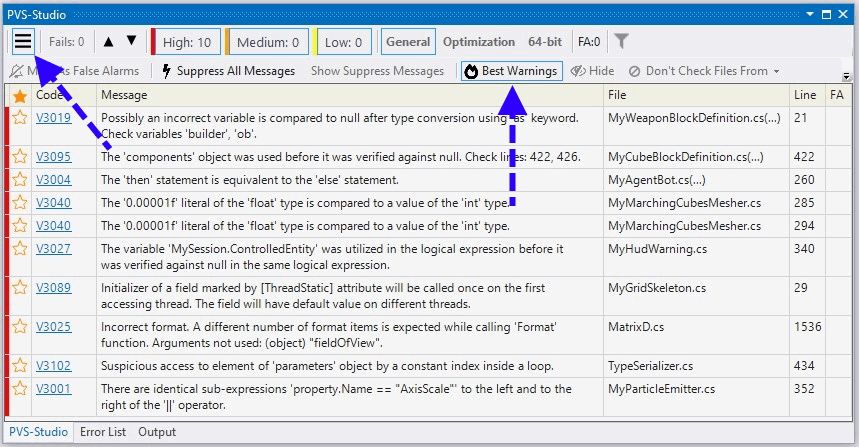
Task: Sort by the Message column header
Action: (350, 95)
